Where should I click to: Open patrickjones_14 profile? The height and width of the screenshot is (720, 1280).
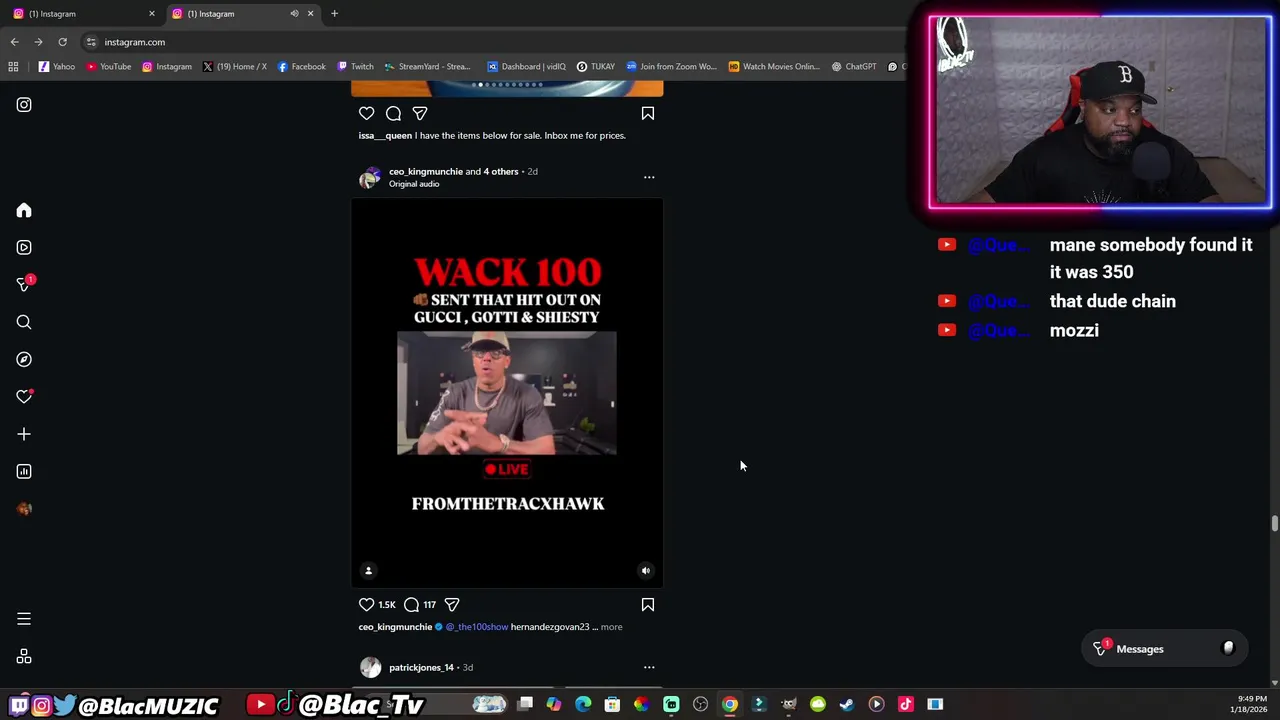pyautogui.click(x=421, y=667)
